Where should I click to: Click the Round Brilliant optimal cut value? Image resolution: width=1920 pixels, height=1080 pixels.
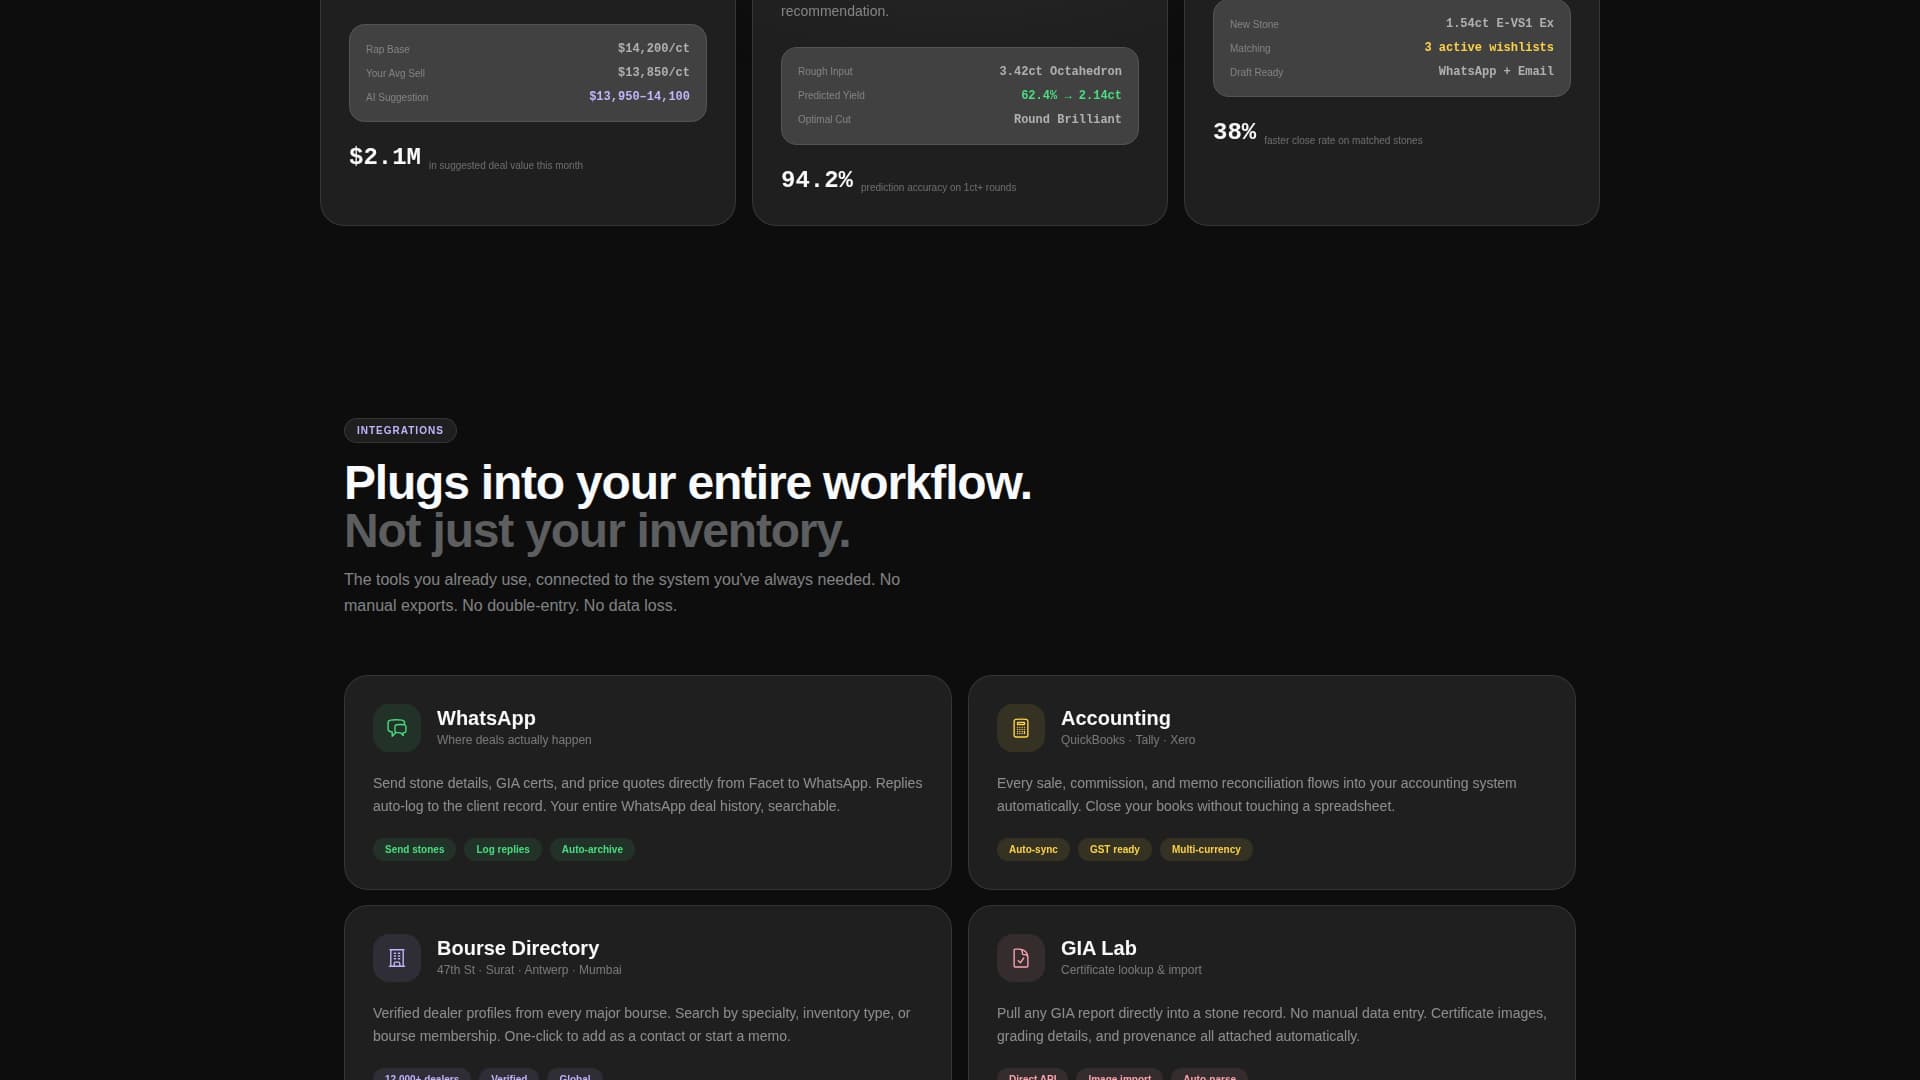[x=1067, y=119]
